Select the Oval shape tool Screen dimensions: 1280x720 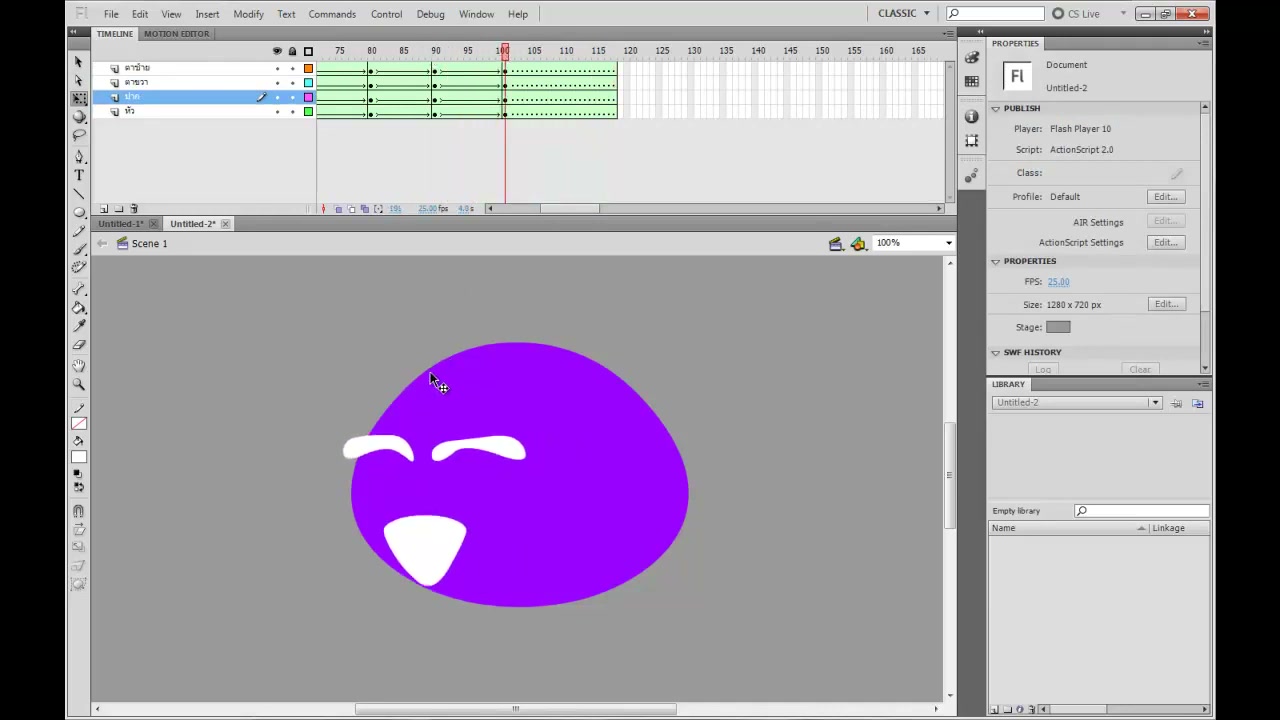pyautogui.click(x=79, y=212)
